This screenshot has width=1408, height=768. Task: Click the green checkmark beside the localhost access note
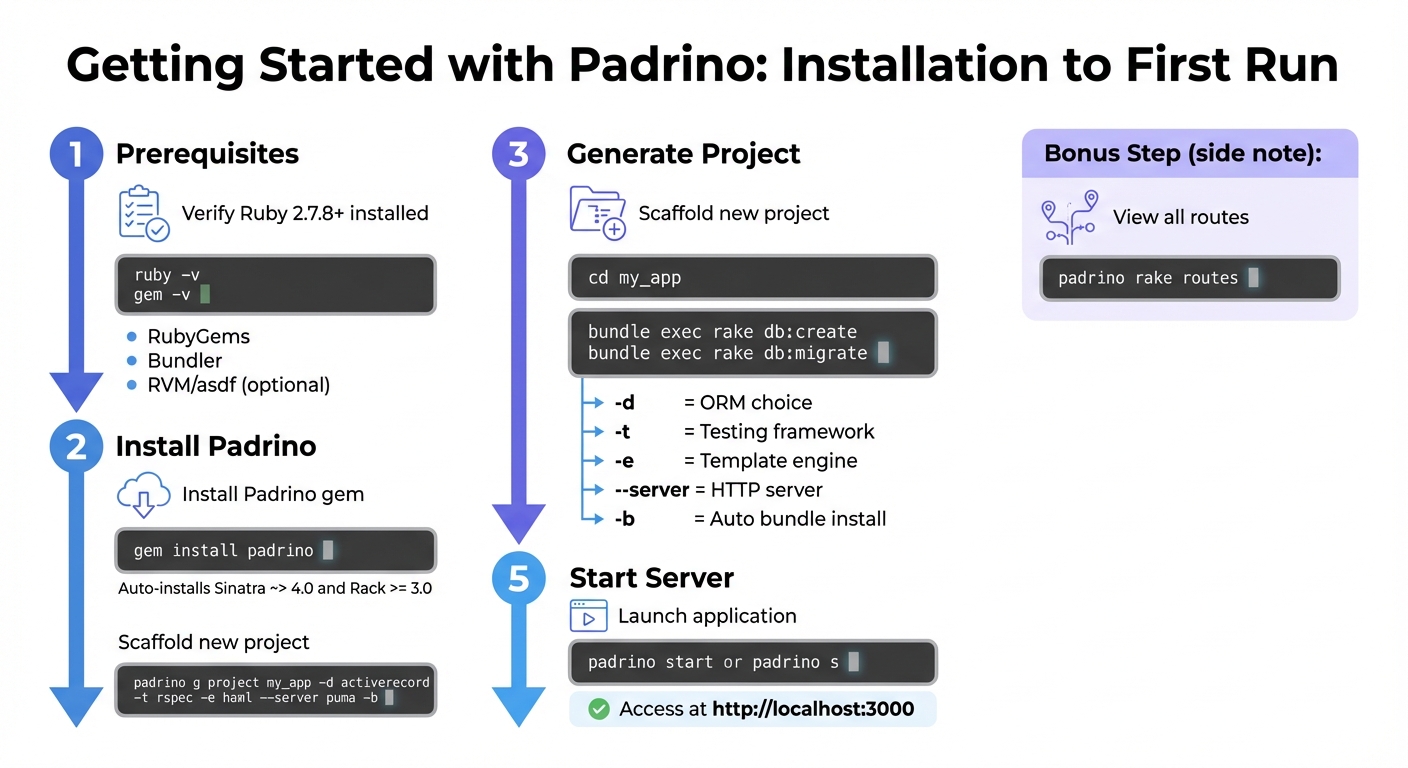[599, 709]
